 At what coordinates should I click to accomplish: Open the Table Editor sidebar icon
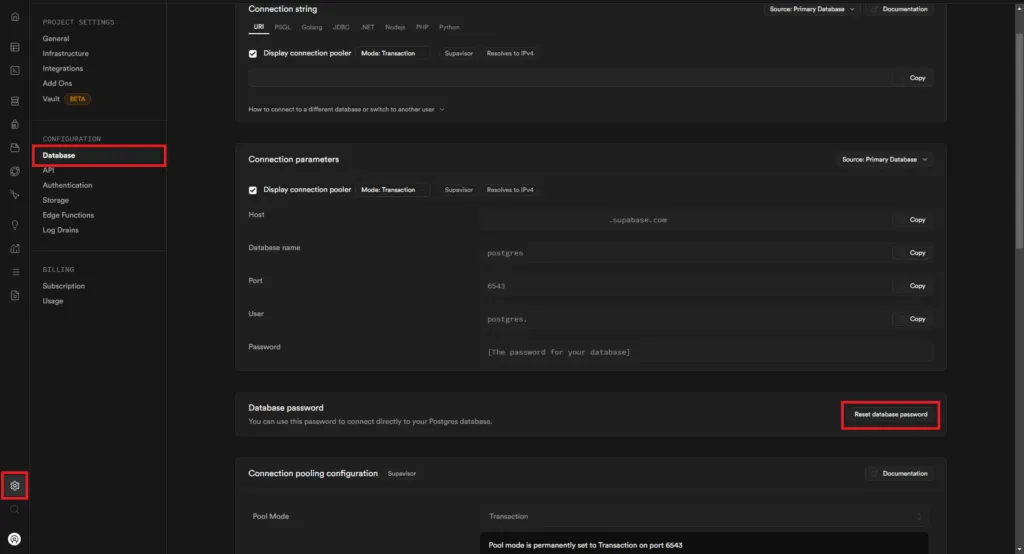pos(15,47)
